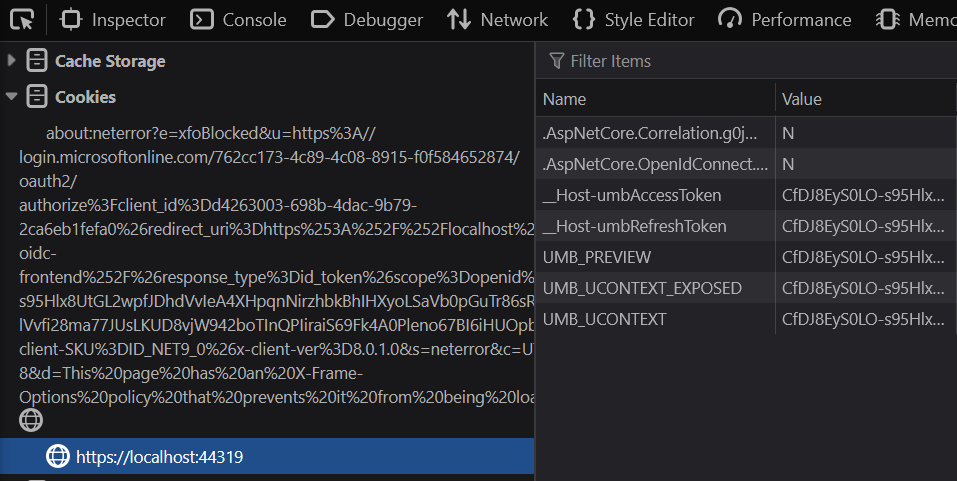Viewport: 957px width, 481px height.
Task: Select the Cache Storage database icon
Action: (37, 61)
